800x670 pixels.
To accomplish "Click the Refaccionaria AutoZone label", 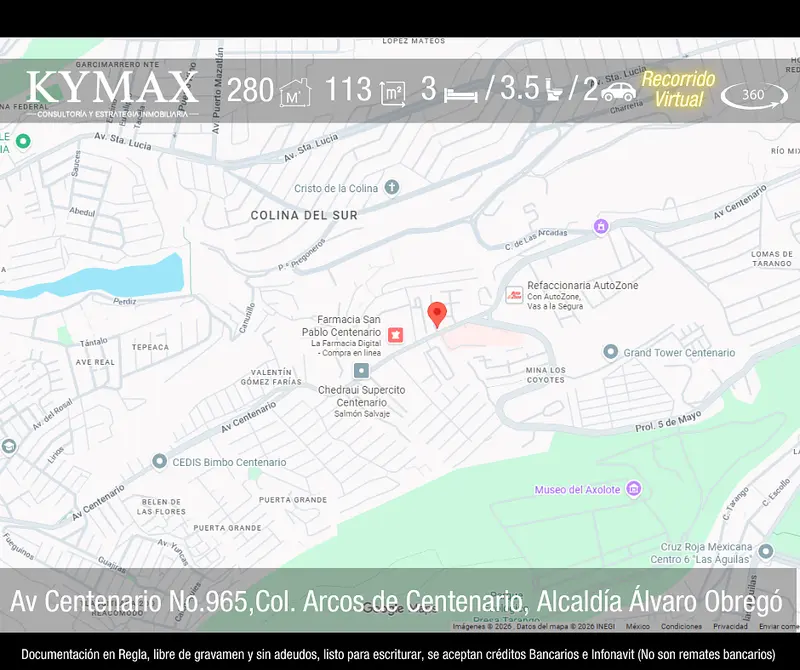I will coord(583,285).
